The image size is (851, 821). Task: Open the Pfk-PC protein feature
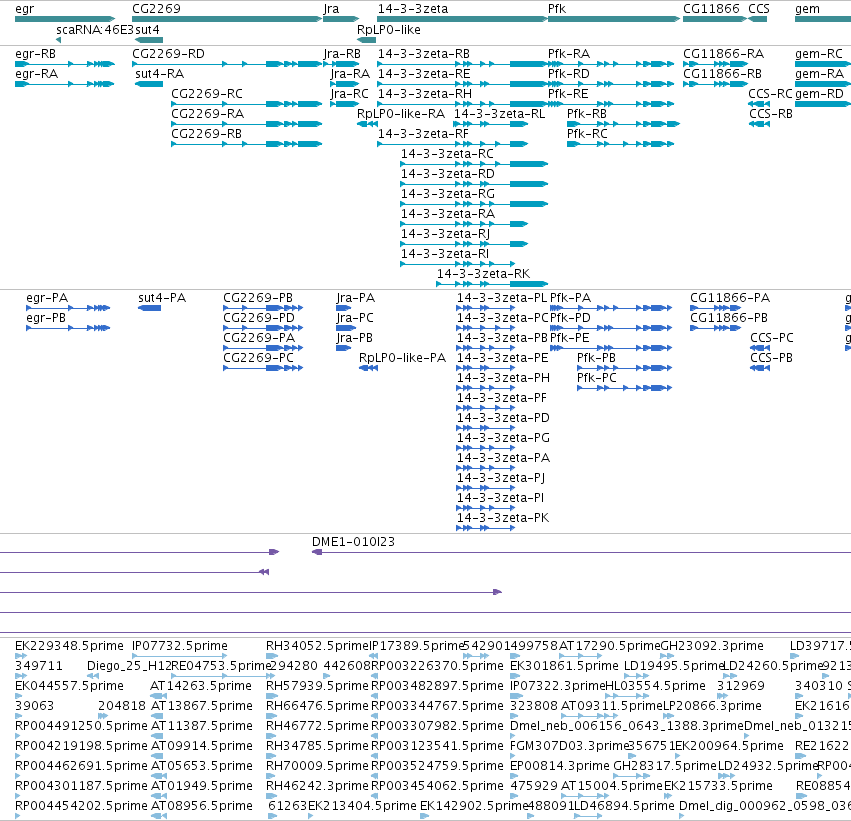(x=625, y=388)
